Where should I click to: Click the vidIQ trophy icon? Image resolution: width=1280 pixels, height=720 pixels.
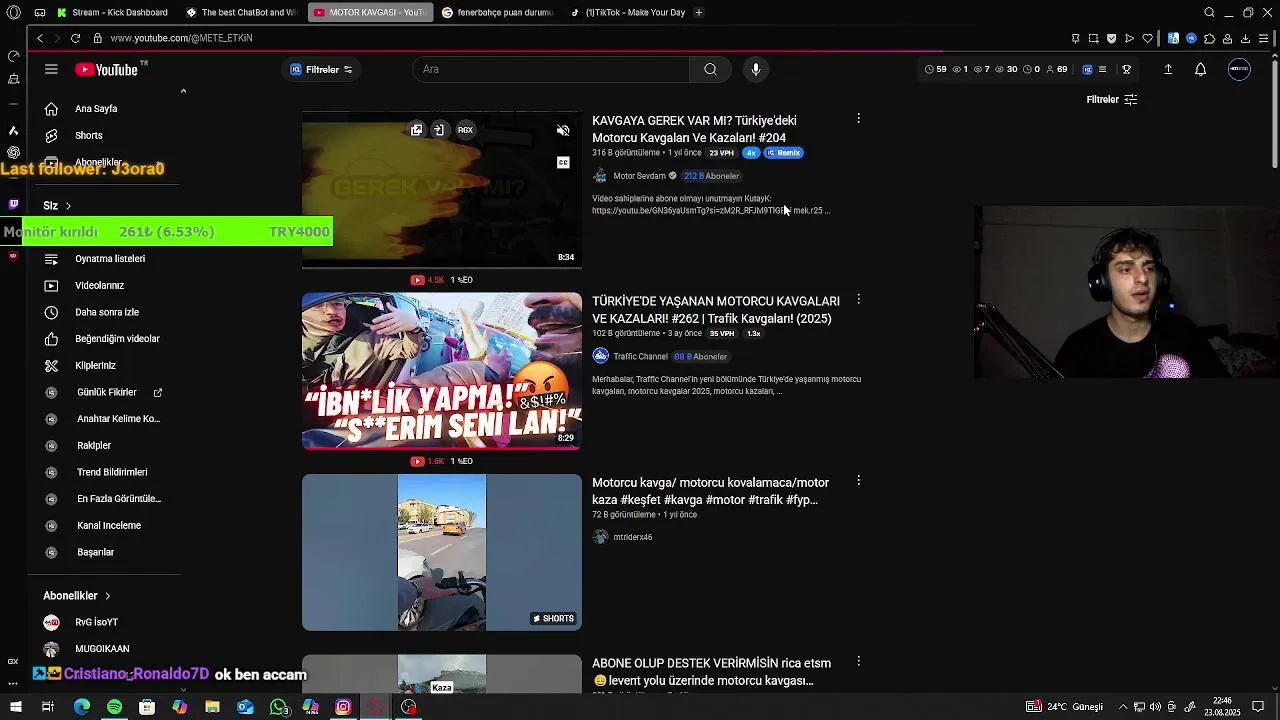tap(1127, 69)
